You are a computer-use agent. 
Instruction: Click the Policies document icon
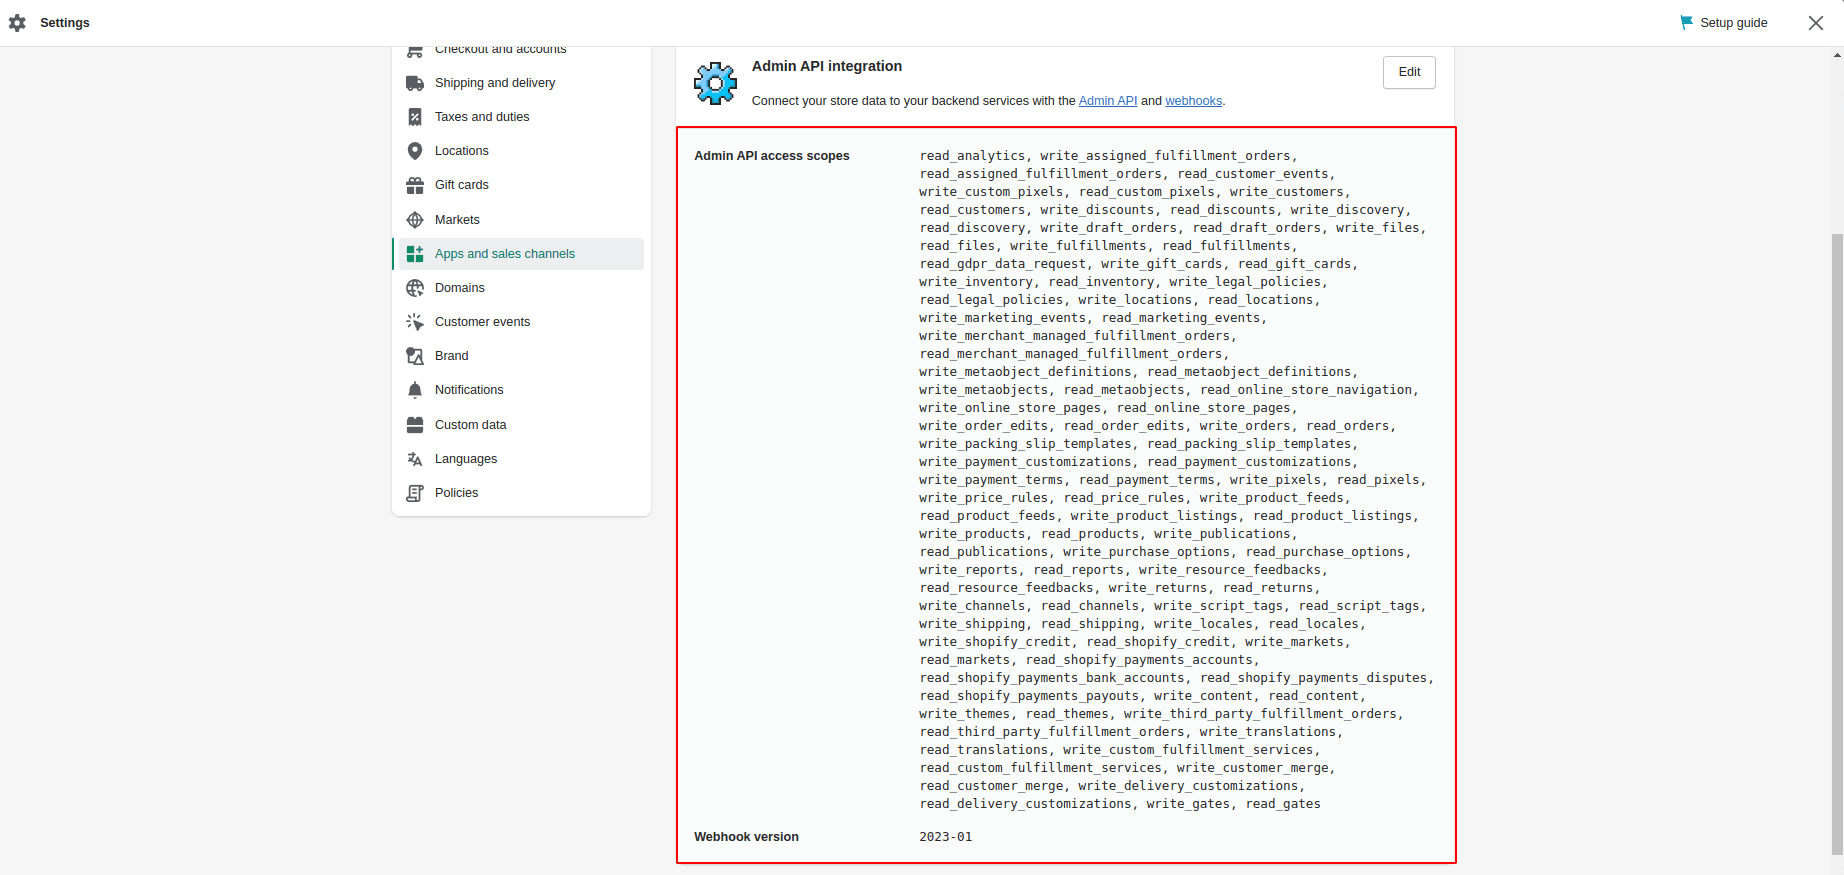[x=415, y=493]
